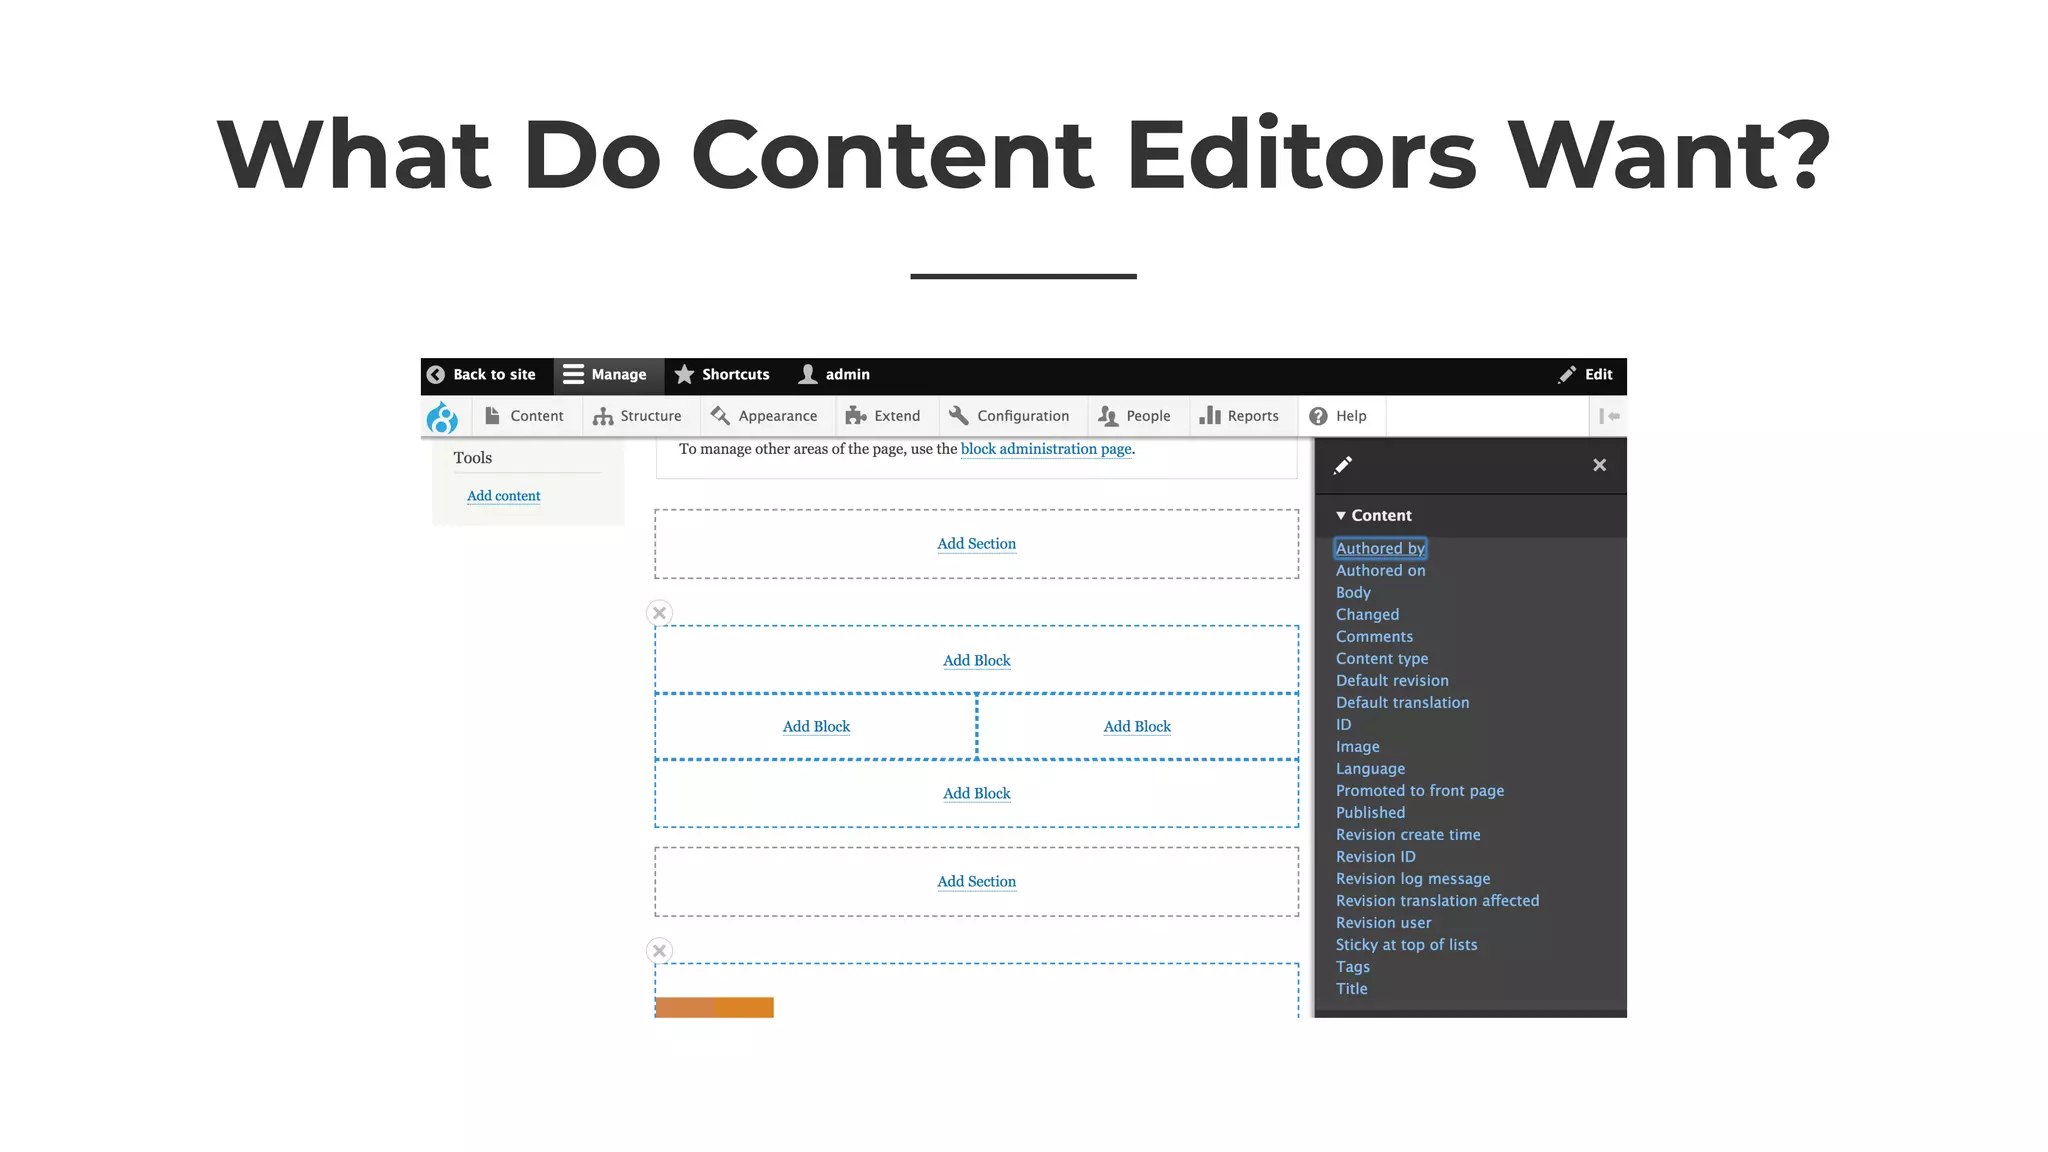Collapse the Content fields group
Image resolution: width=2048 pixels, height=1152 pixels.
pyautogui.click(x=1373, y=516)
